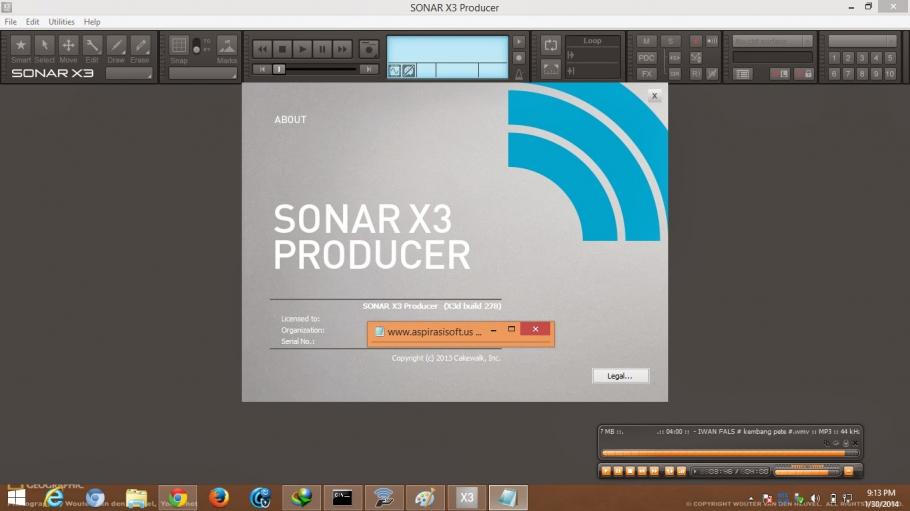Select screenset number 1
The height and width of the screenshot is (511, 910).
(834, 57)
